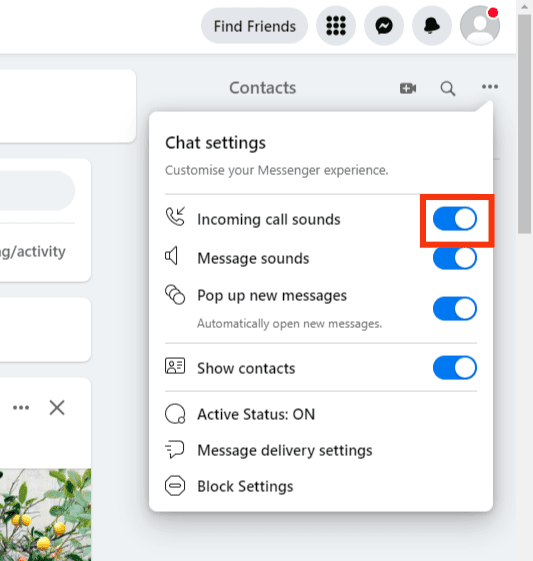This screenshot has width=533, height=561.
Task: Toggle Message sounds switch
Action: [455, 258]
